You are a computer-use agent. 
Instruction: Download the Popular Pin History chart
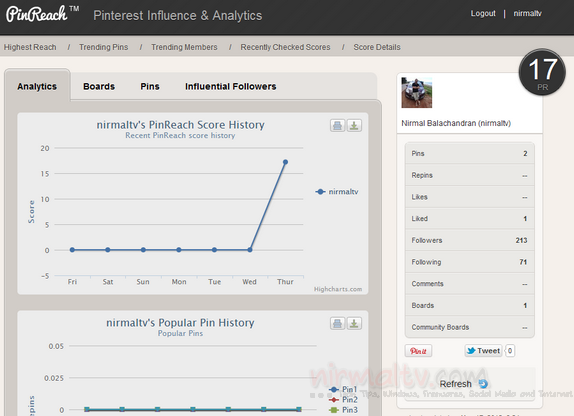(354, 323)
